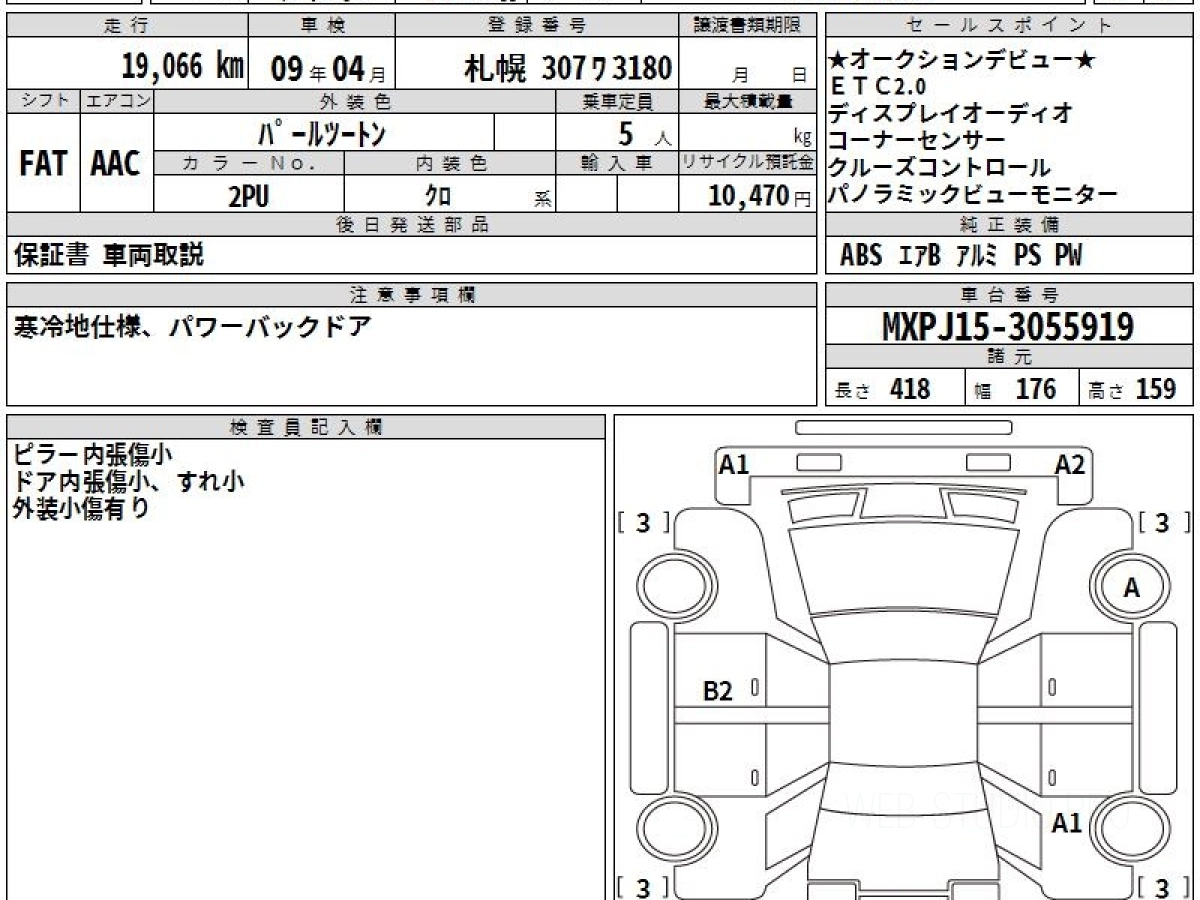Image resolution: width=1200 pixels, height=900 pixels.
Task: Click the A2 damage mark on diagram
Action: 1070,464
